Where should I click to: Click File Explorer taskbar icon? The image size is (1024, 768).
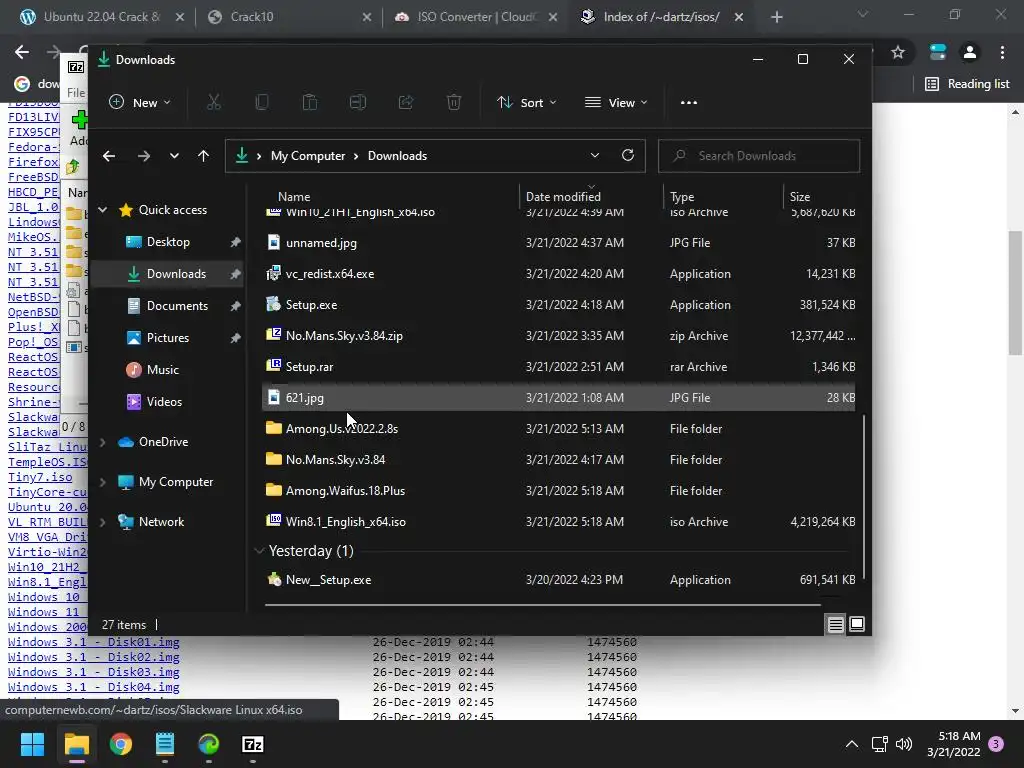pos(76,744)
